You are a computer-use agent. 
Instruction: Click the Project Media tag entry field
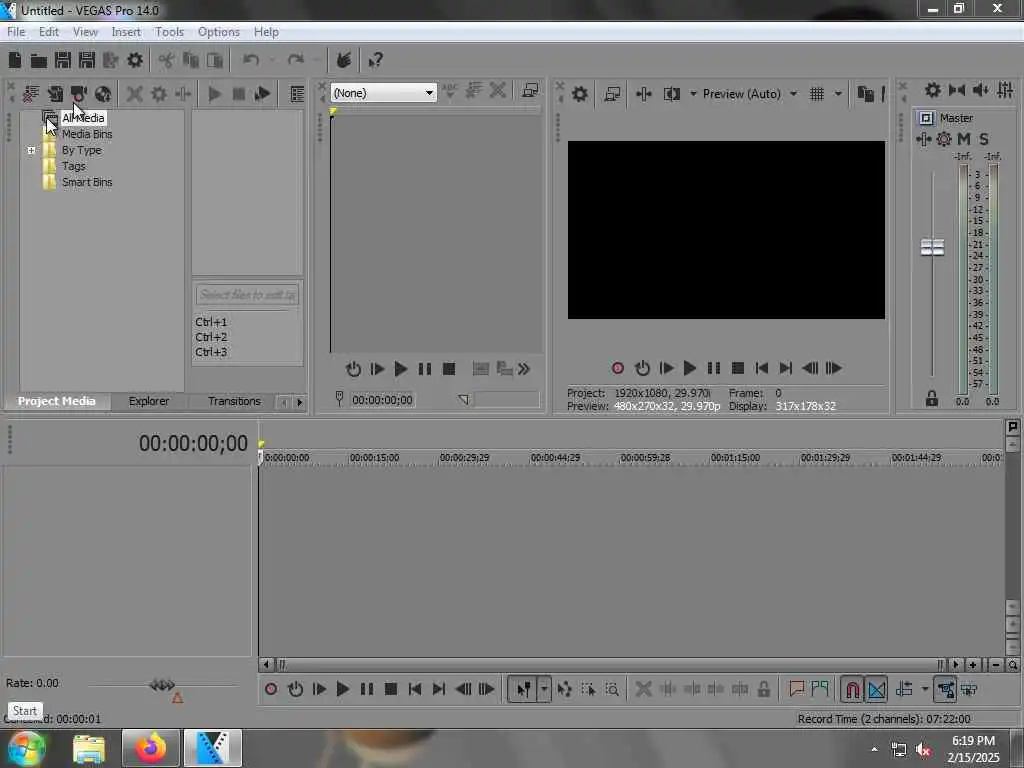pyautogui.click(x=248, y=295)
